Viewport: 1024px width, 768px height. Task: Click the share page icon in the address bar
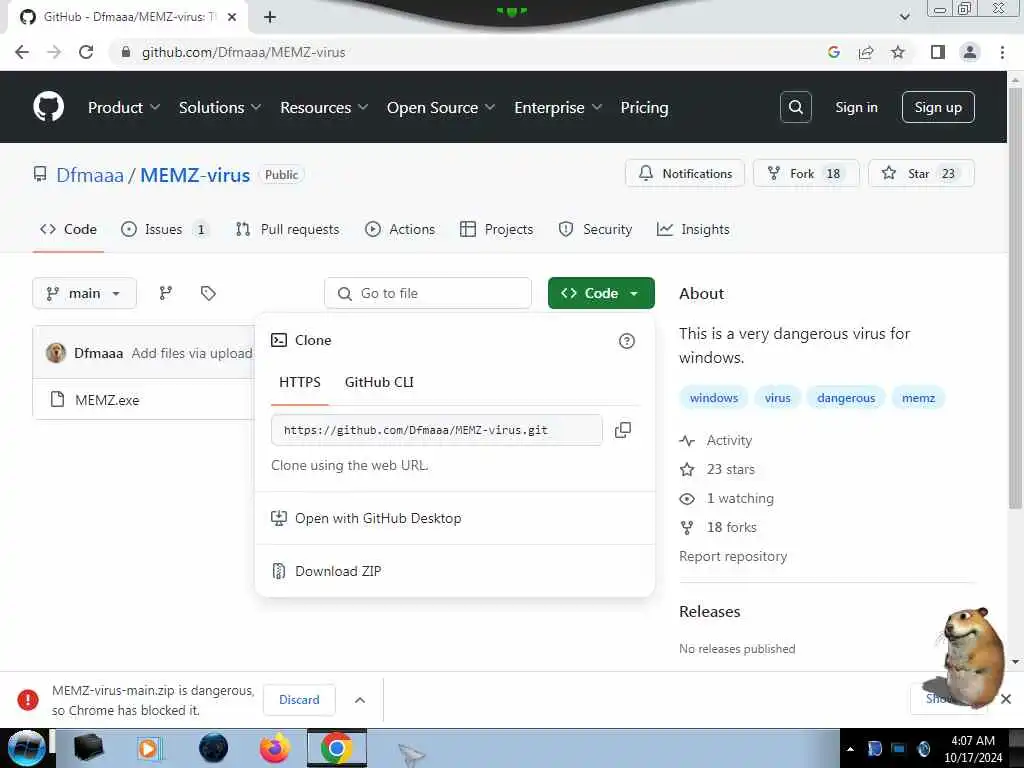click(x=866, y=52)
